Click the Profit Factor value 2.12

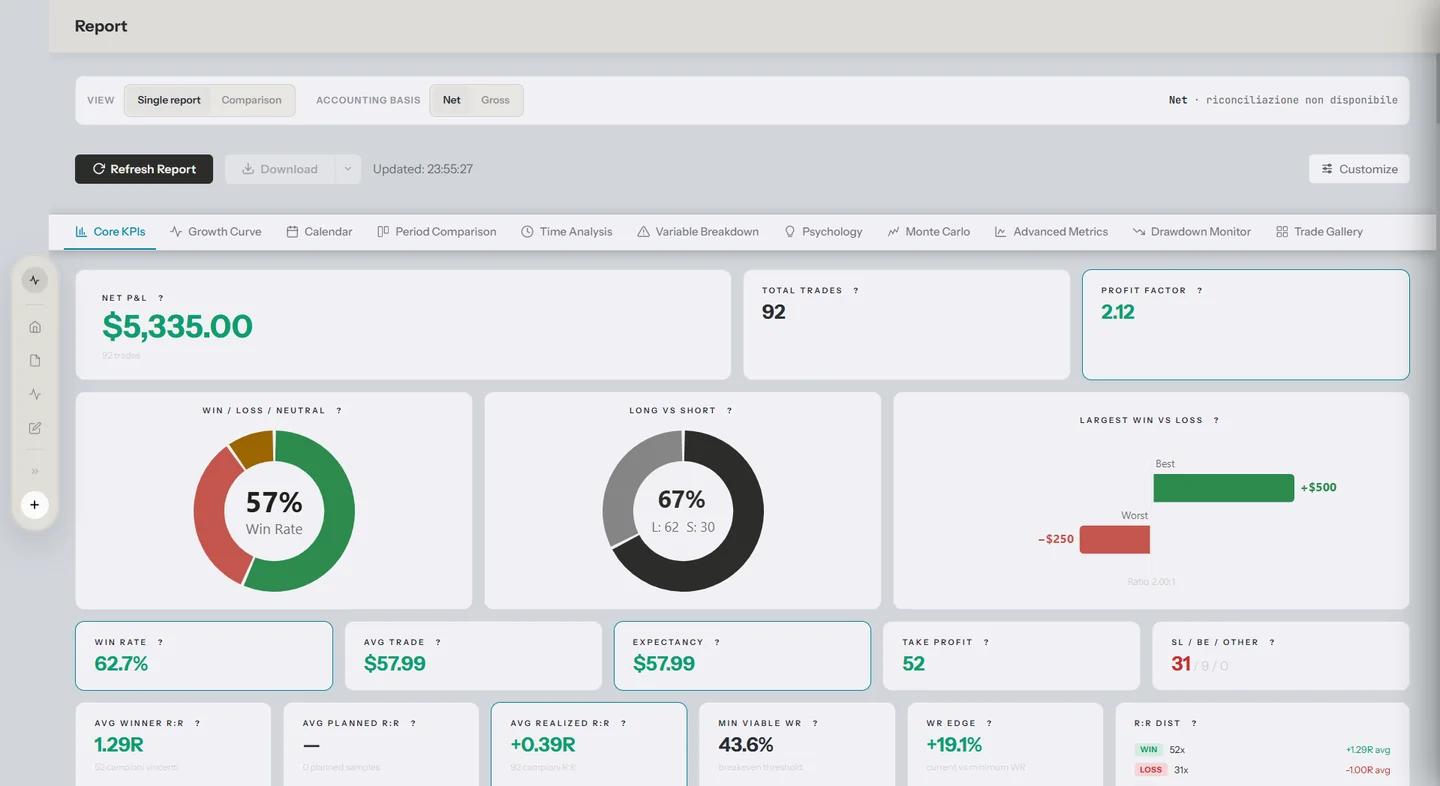pos(1118,312)
